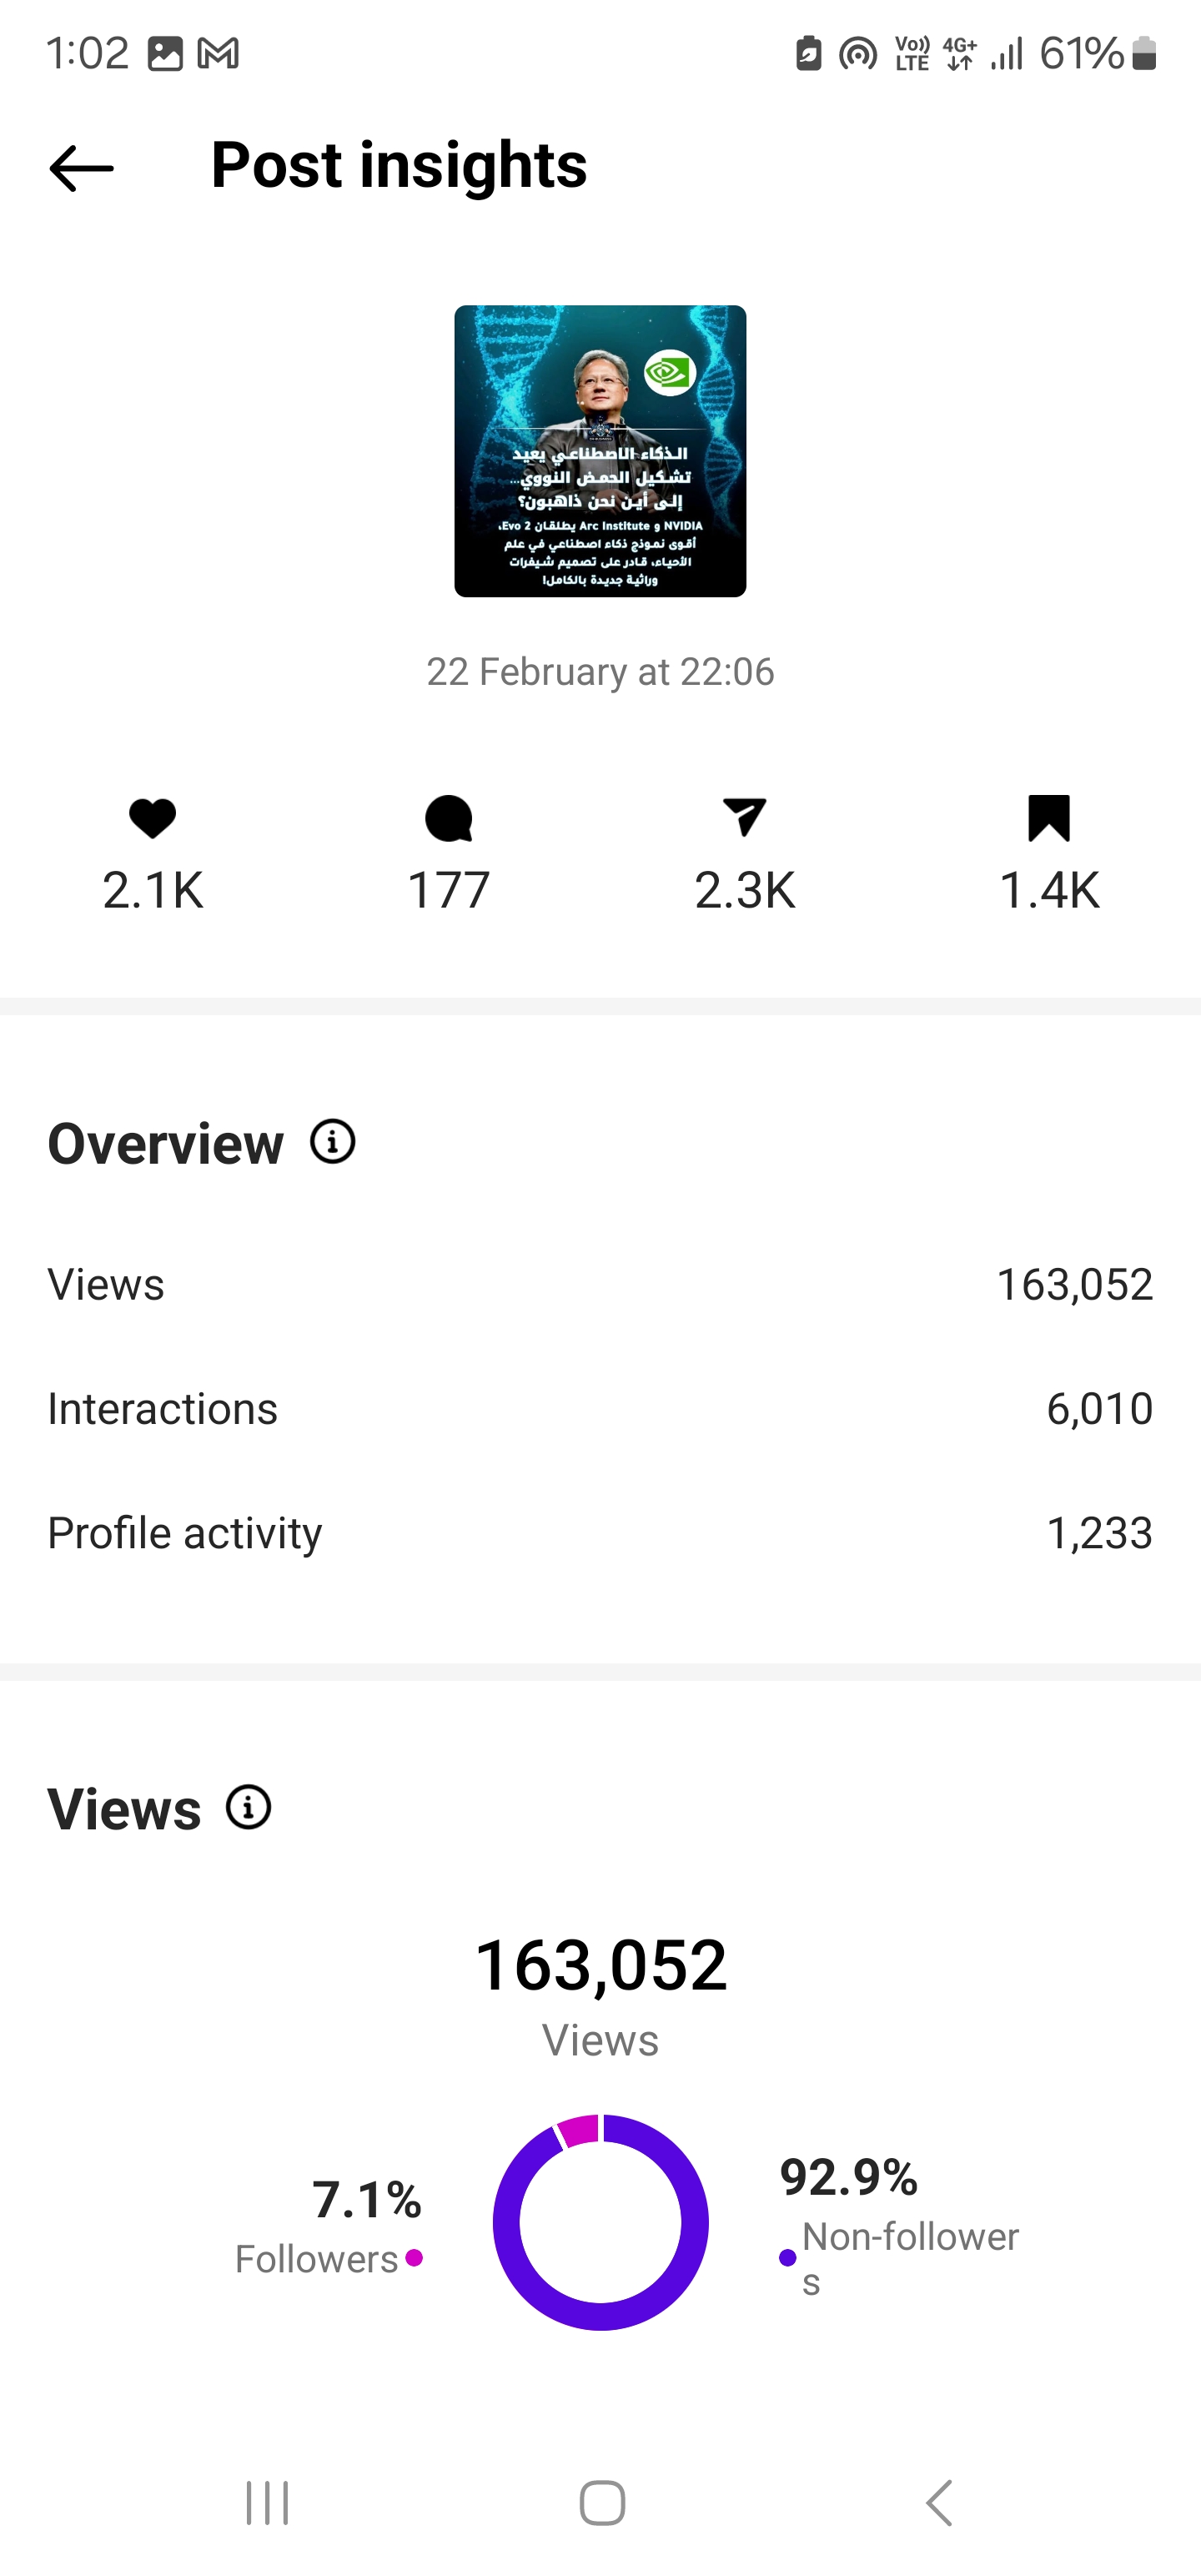The height and width of the screenshot is (2576, 1201).
Task: Tap the back arrow beside Post insights
Action: (x=81, y=168)
